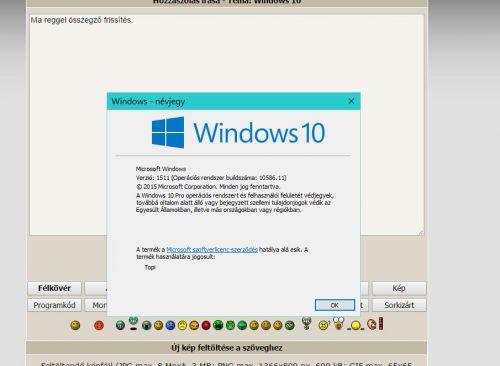The height and width of the screenshot is (366, 500).
Task: Click the Windows 10 logo in the dialog
Action: point(238,133)
